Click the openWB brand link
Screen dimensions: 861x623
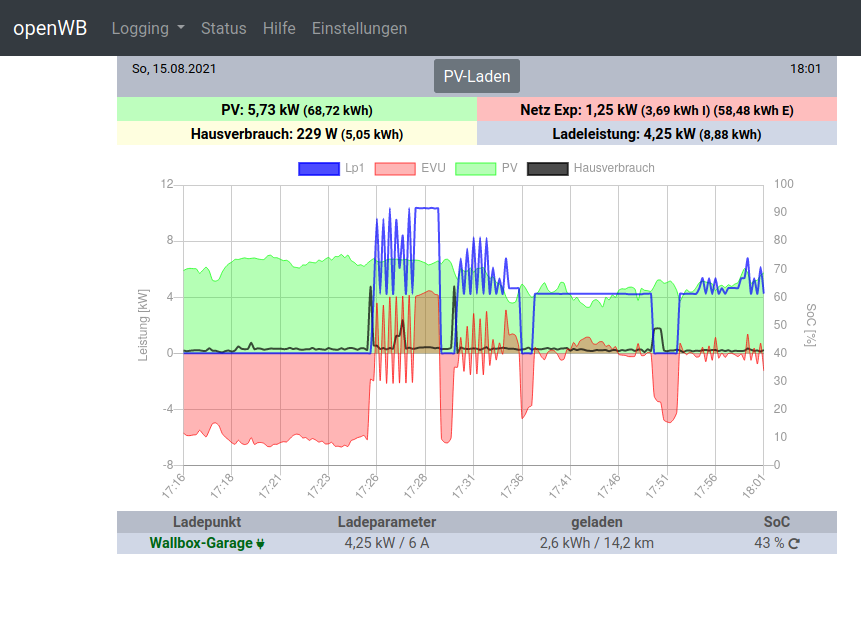(x=50, y=28)
